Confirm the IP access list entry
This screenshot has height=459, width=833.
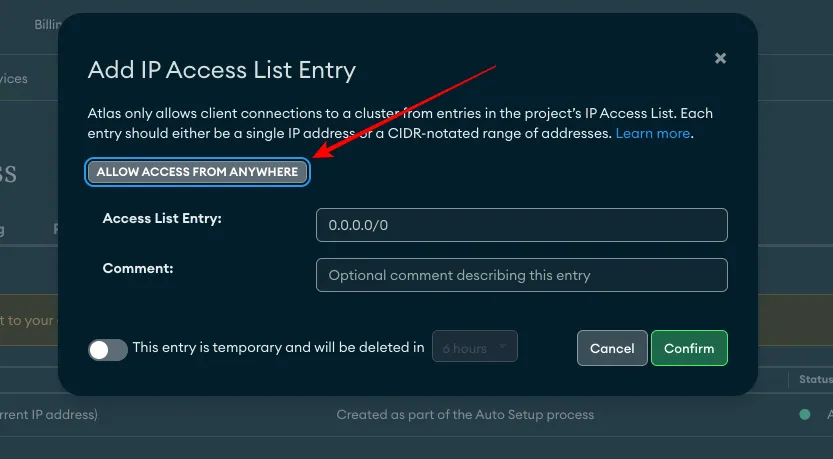click(x=689, y=348)
